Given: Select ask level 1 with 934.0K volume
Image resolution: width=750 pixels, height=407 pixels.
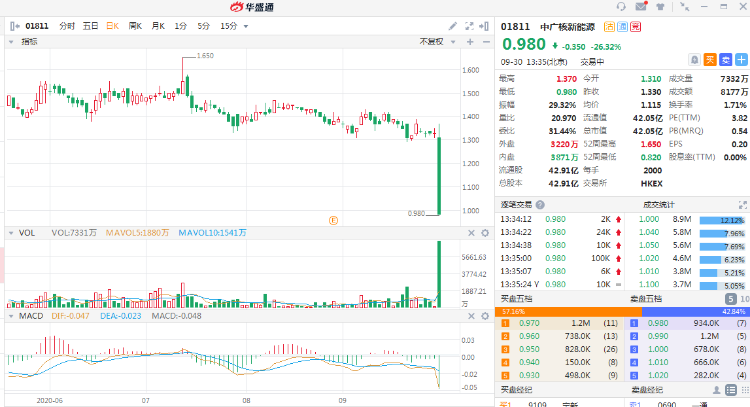Looking at the screenshot, I should pyautogui.click(x=688, y=323).
